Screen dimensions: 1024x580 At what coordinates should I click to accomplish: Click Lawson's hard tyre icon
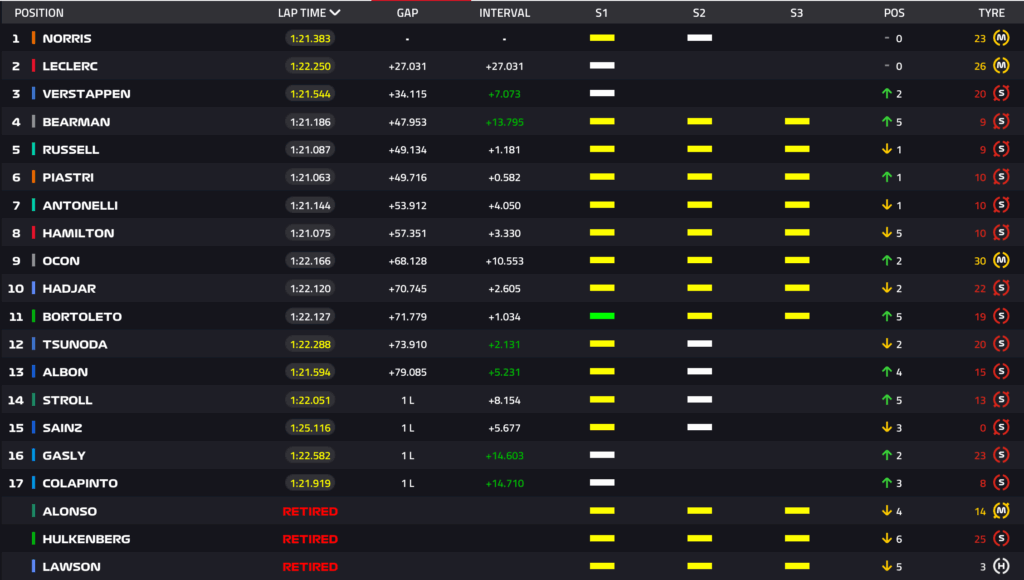click(1001, 567)
